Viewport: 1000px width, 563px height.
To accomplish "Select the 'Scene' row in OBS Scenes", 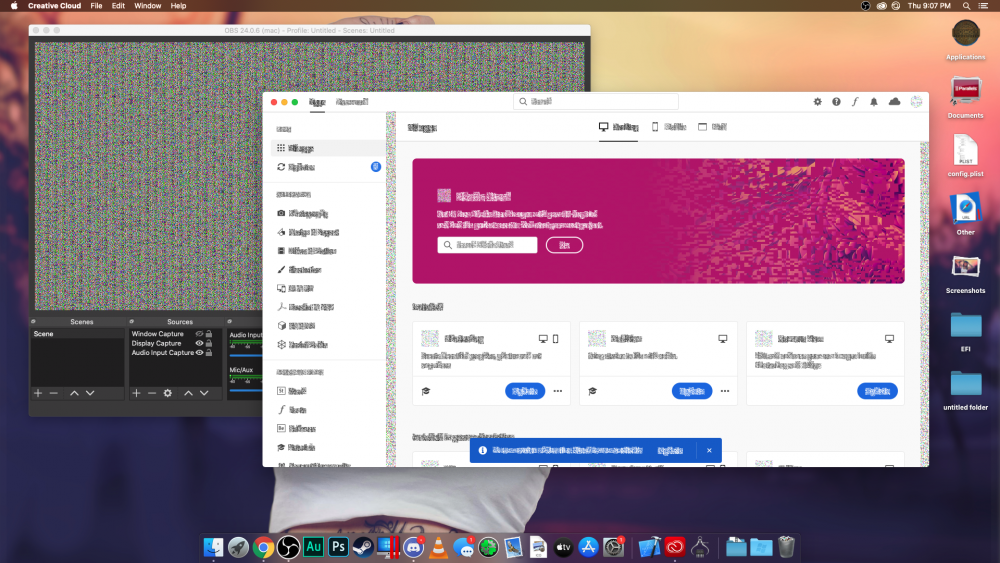I will pos(77,334).
